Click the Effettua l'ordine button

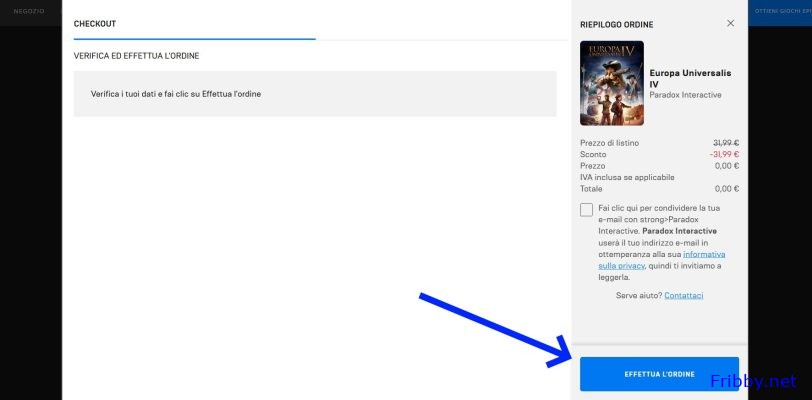[659, 374]
